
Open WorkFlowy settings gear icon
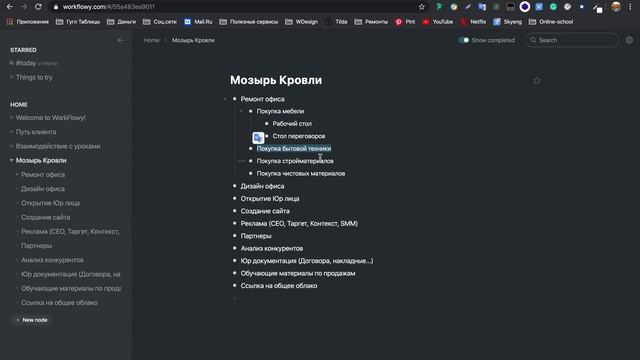tap(629, 40)
